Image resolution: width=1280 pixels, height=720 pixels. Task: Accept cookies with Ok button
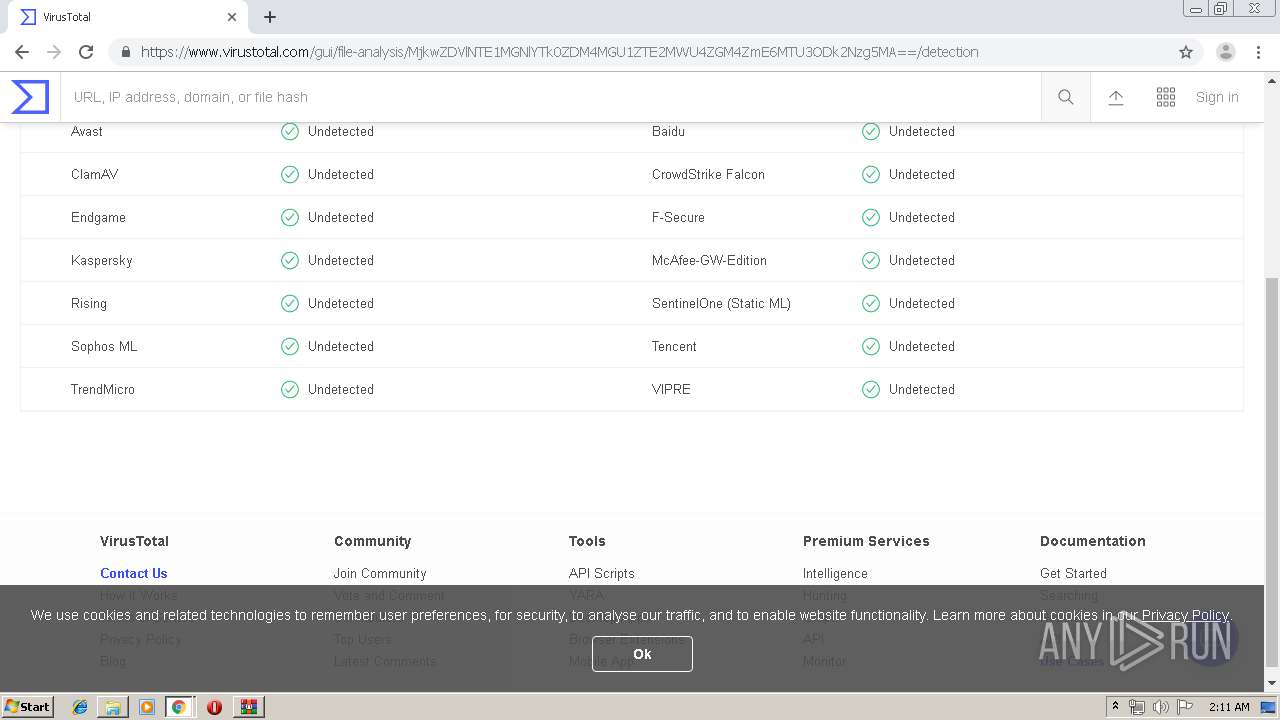pos(642,653)
